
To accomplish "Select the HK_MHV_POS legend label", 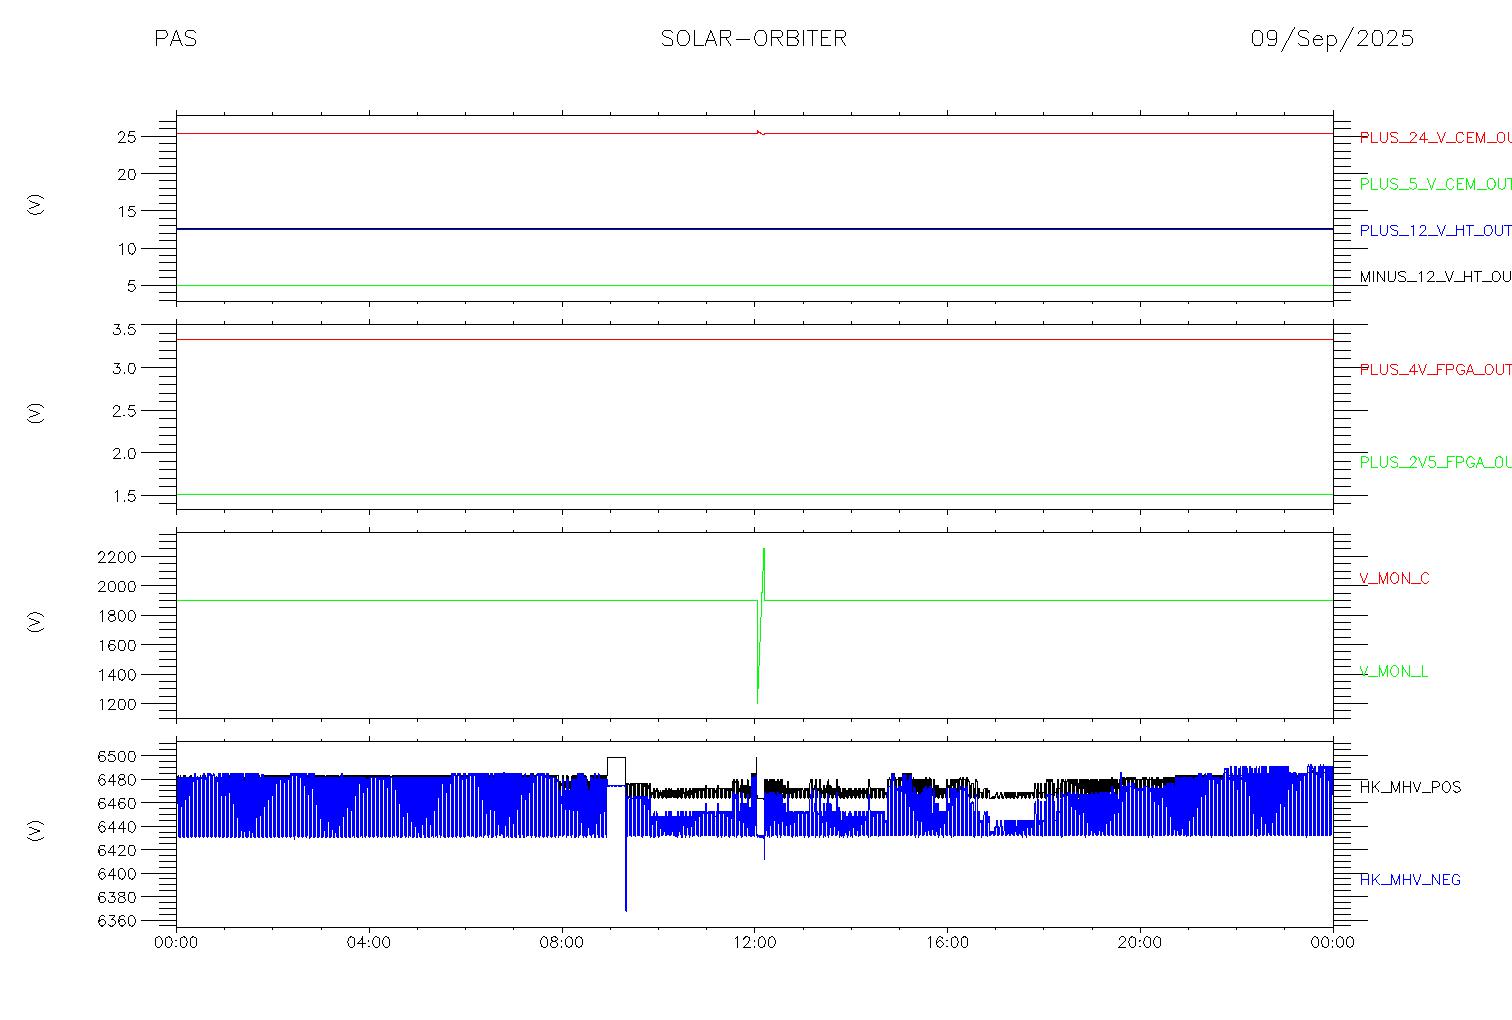I will (1410, 787).
